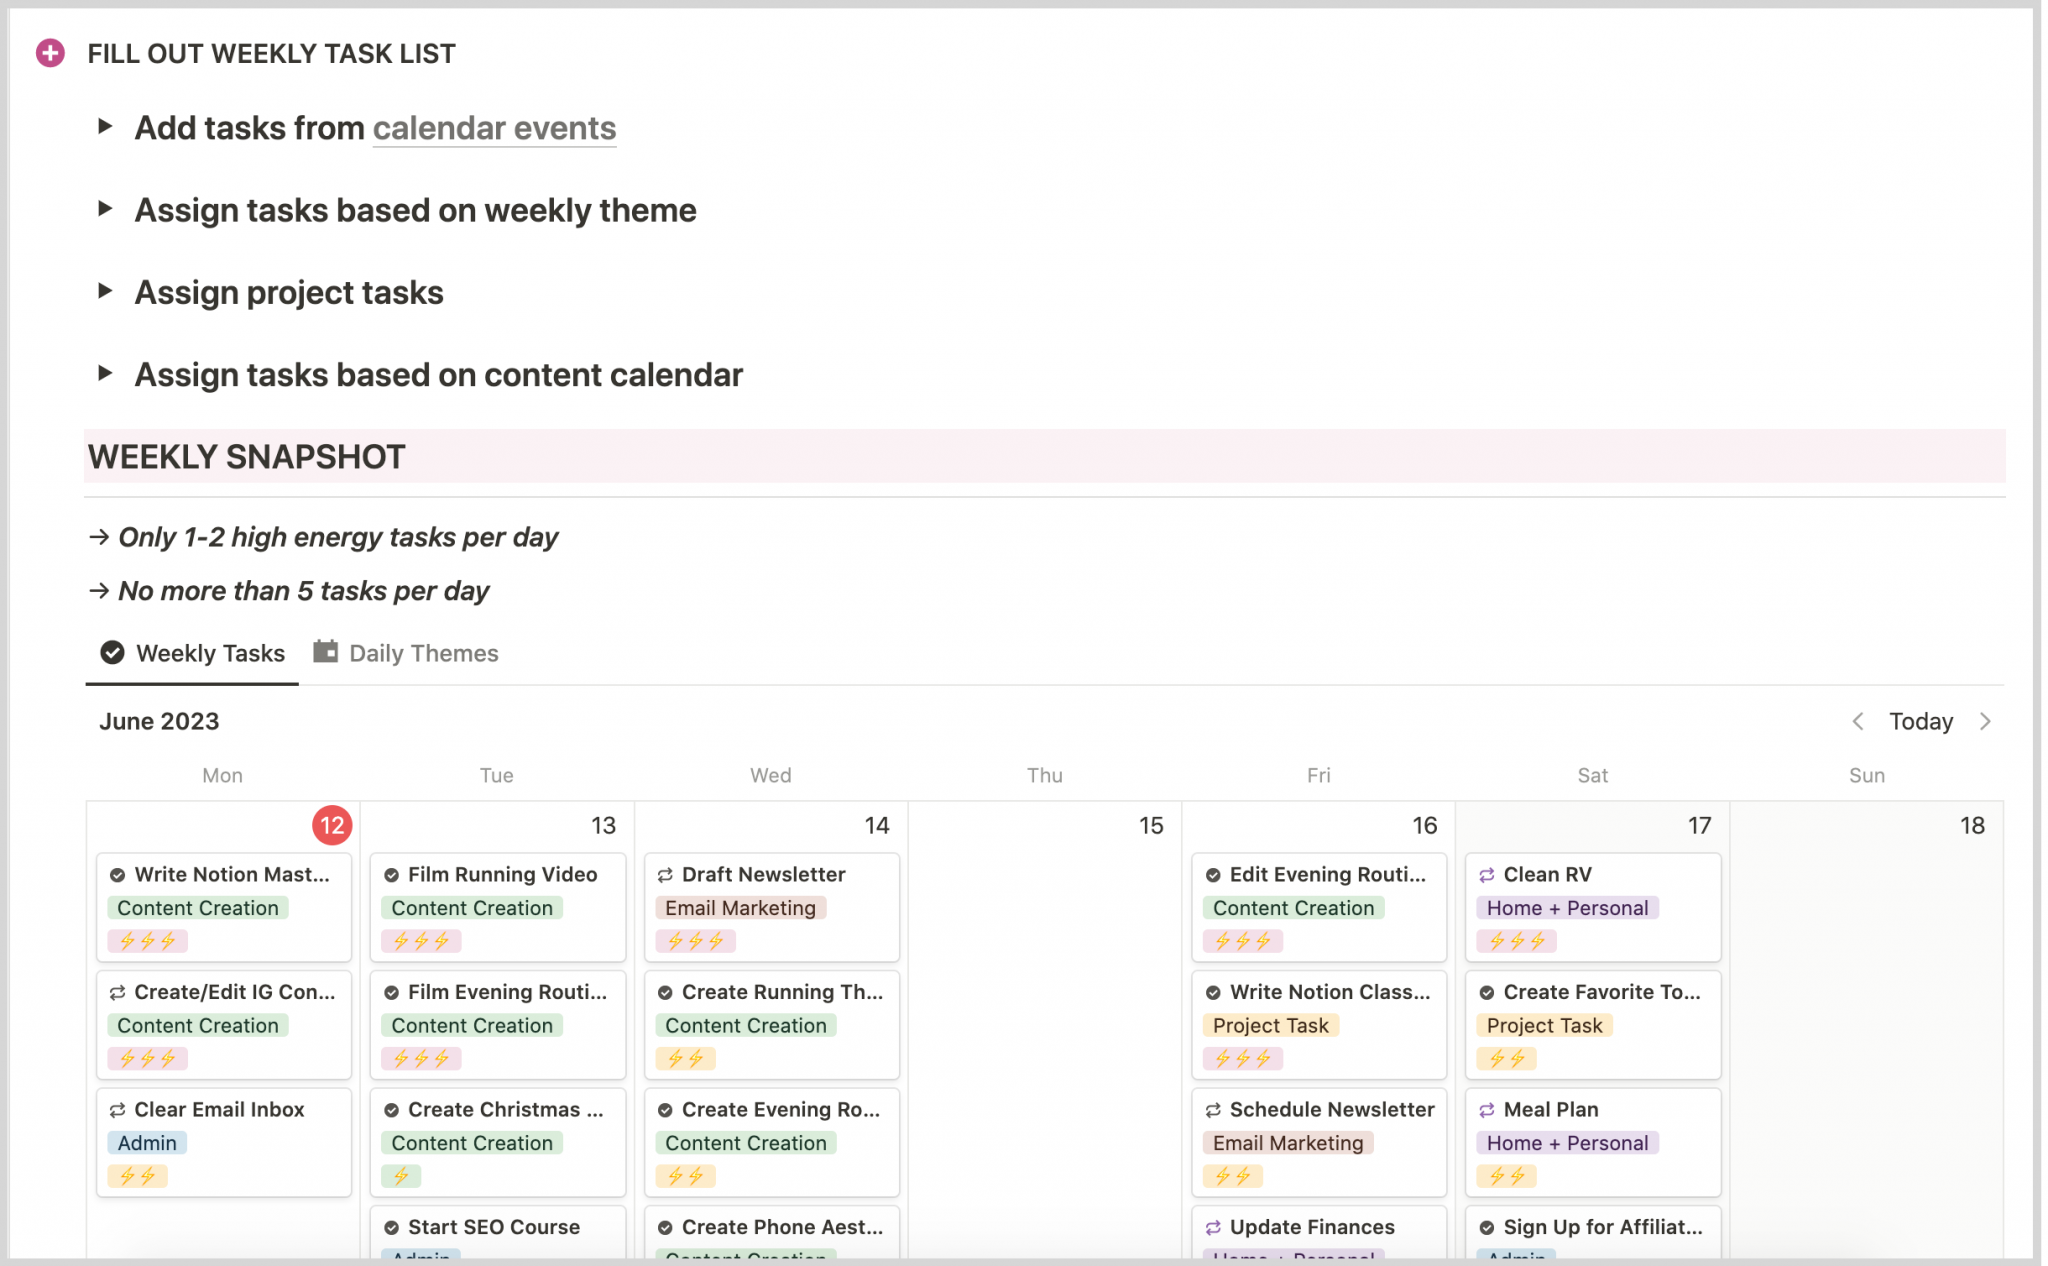Screen dimensions: 2048x1266
Task: Expand 'Assign project tasks' toggle
Action: [104, 291]
